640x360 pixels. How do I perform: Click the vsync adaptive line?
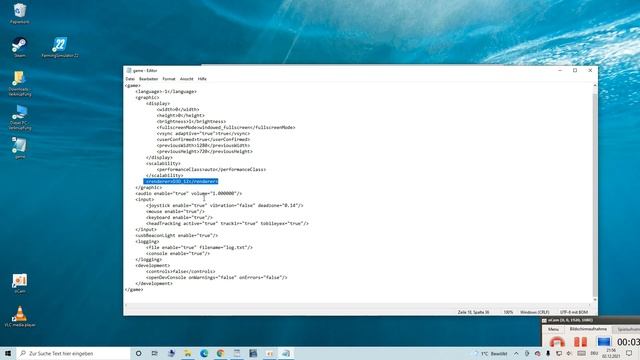[203, 133]
